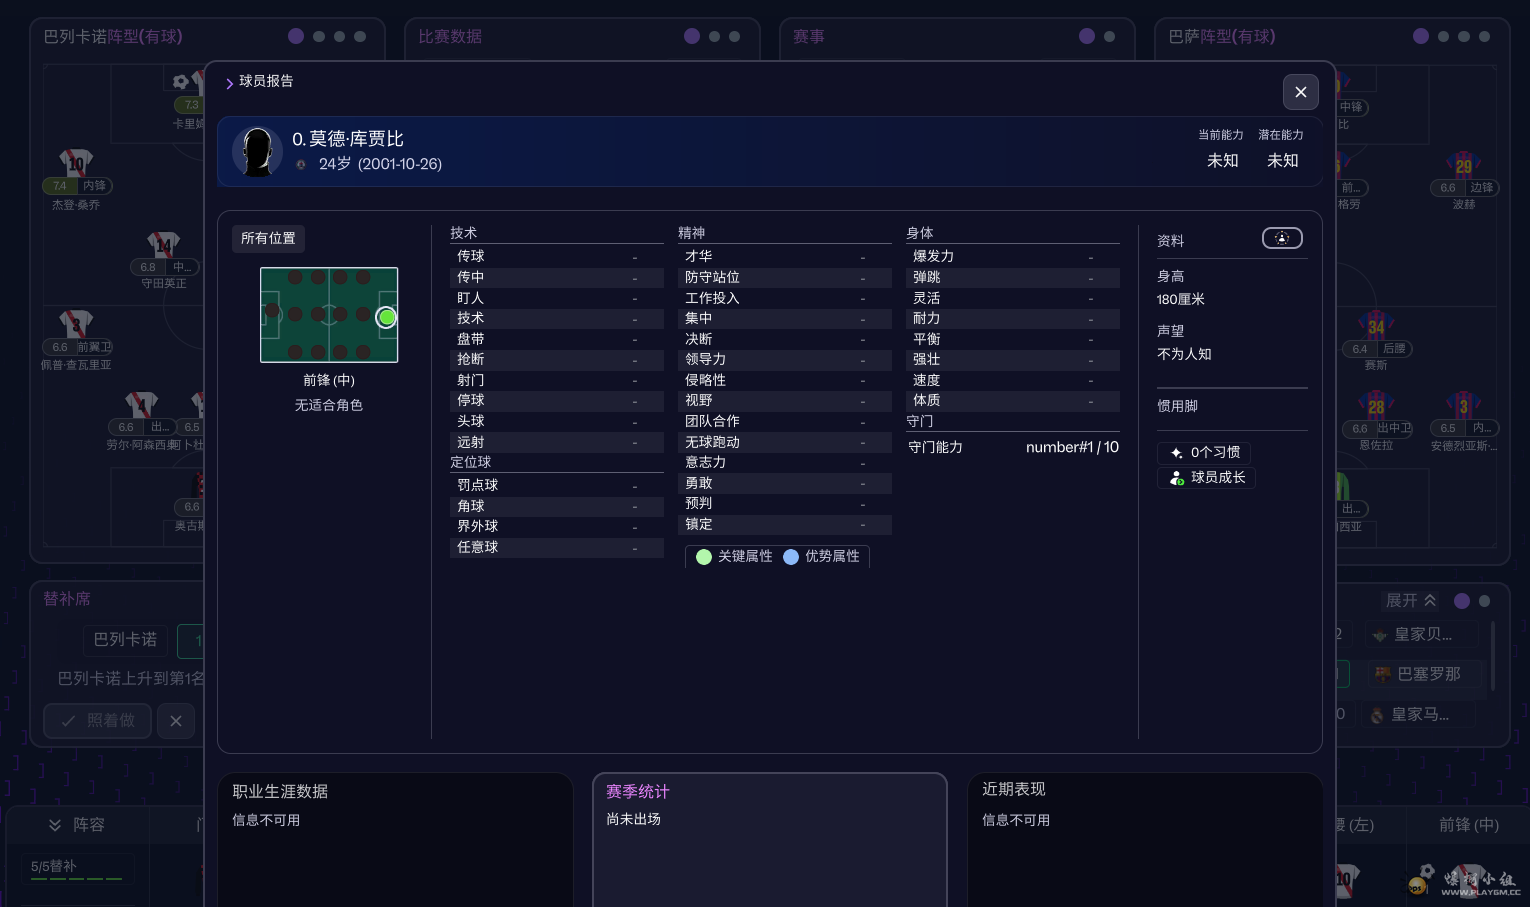Click the green 前锋(中) dot on the pitch

386,318
